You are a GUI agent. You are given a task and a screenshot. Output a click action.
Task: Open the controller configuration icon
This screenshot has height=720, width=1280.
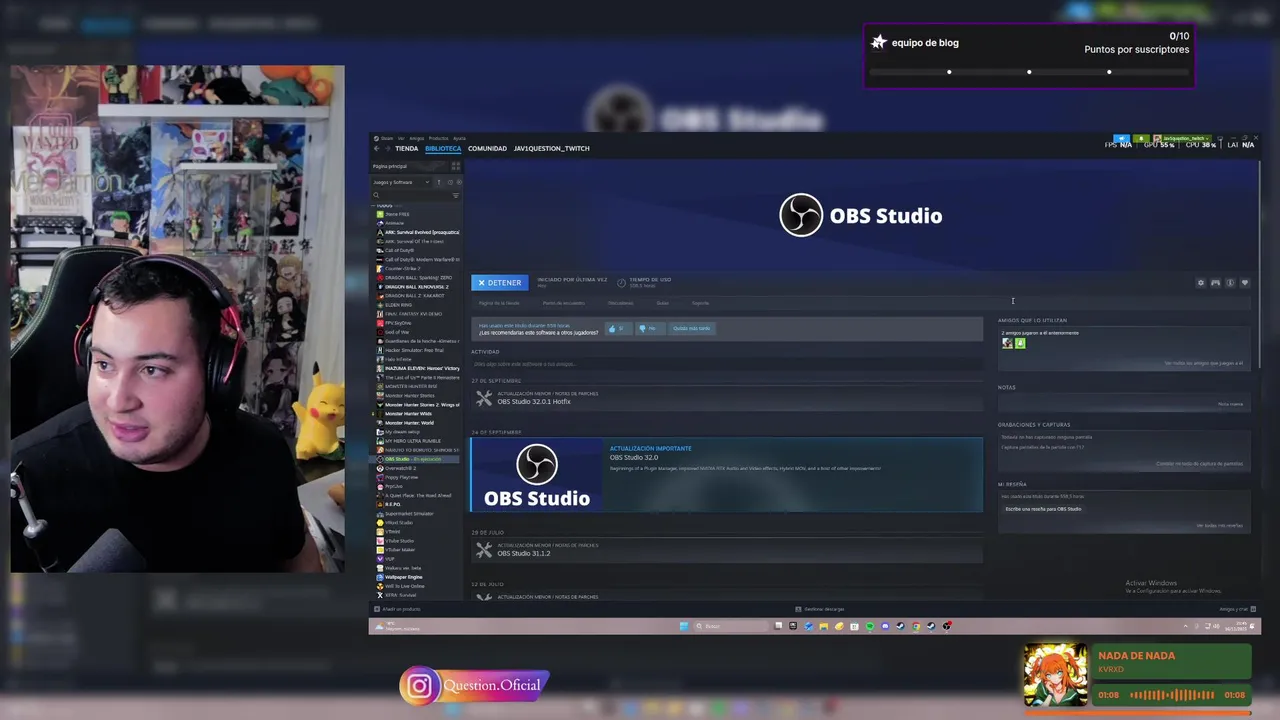tap(1215, 283)
